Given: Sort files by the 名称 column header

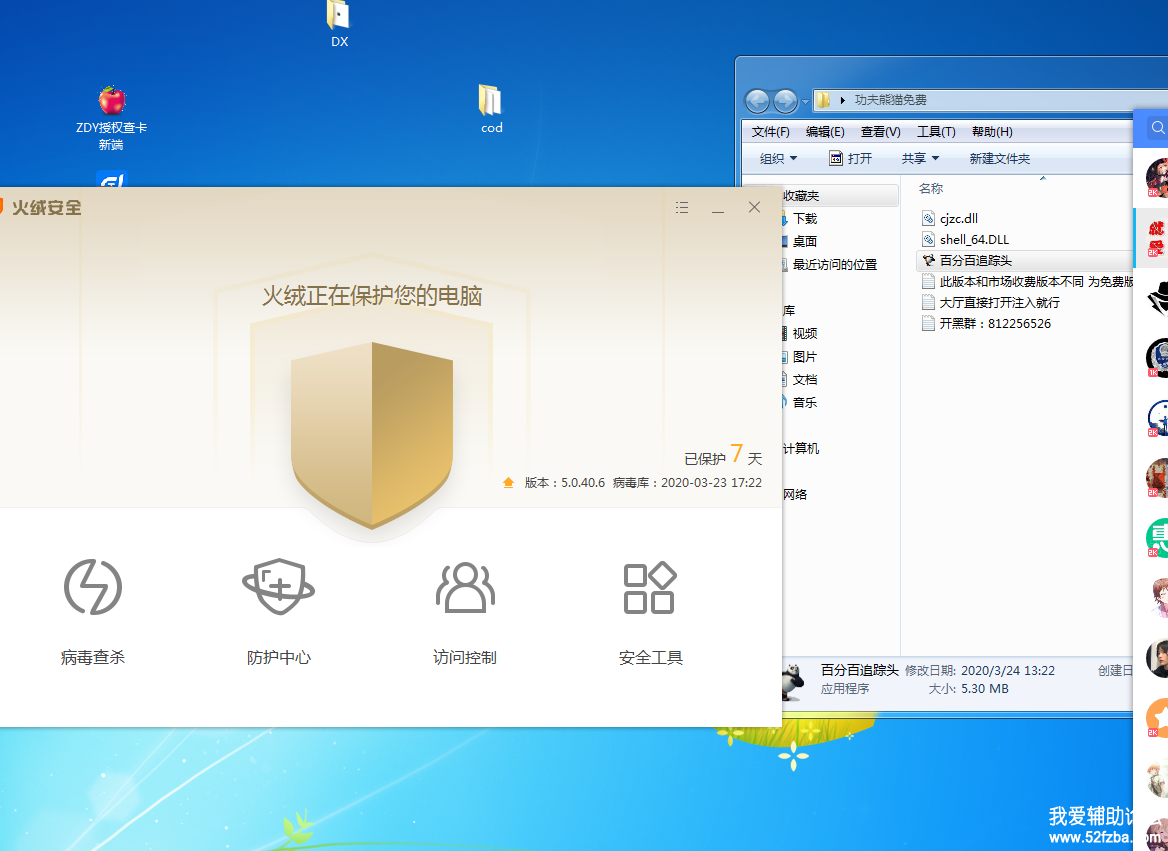Looking at the screenshot, I should click(x=931, y=189).
